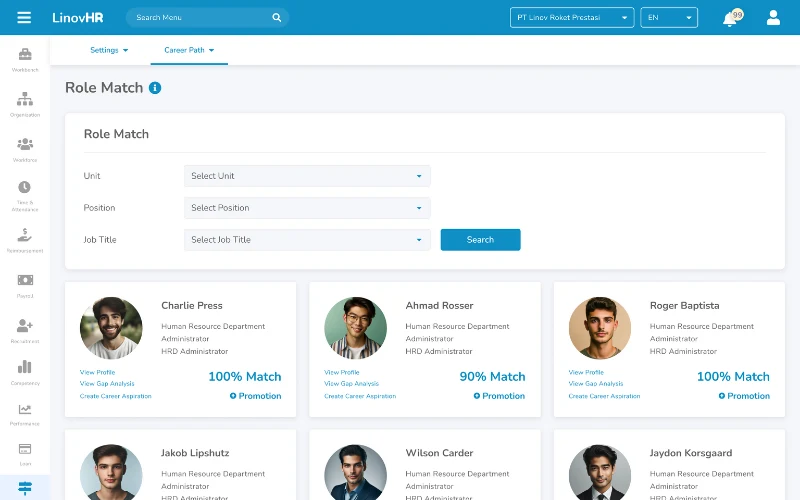The image size is (800, 500).
Task: Expand the Select Job Title dropdown
Action: pos(307,240)
